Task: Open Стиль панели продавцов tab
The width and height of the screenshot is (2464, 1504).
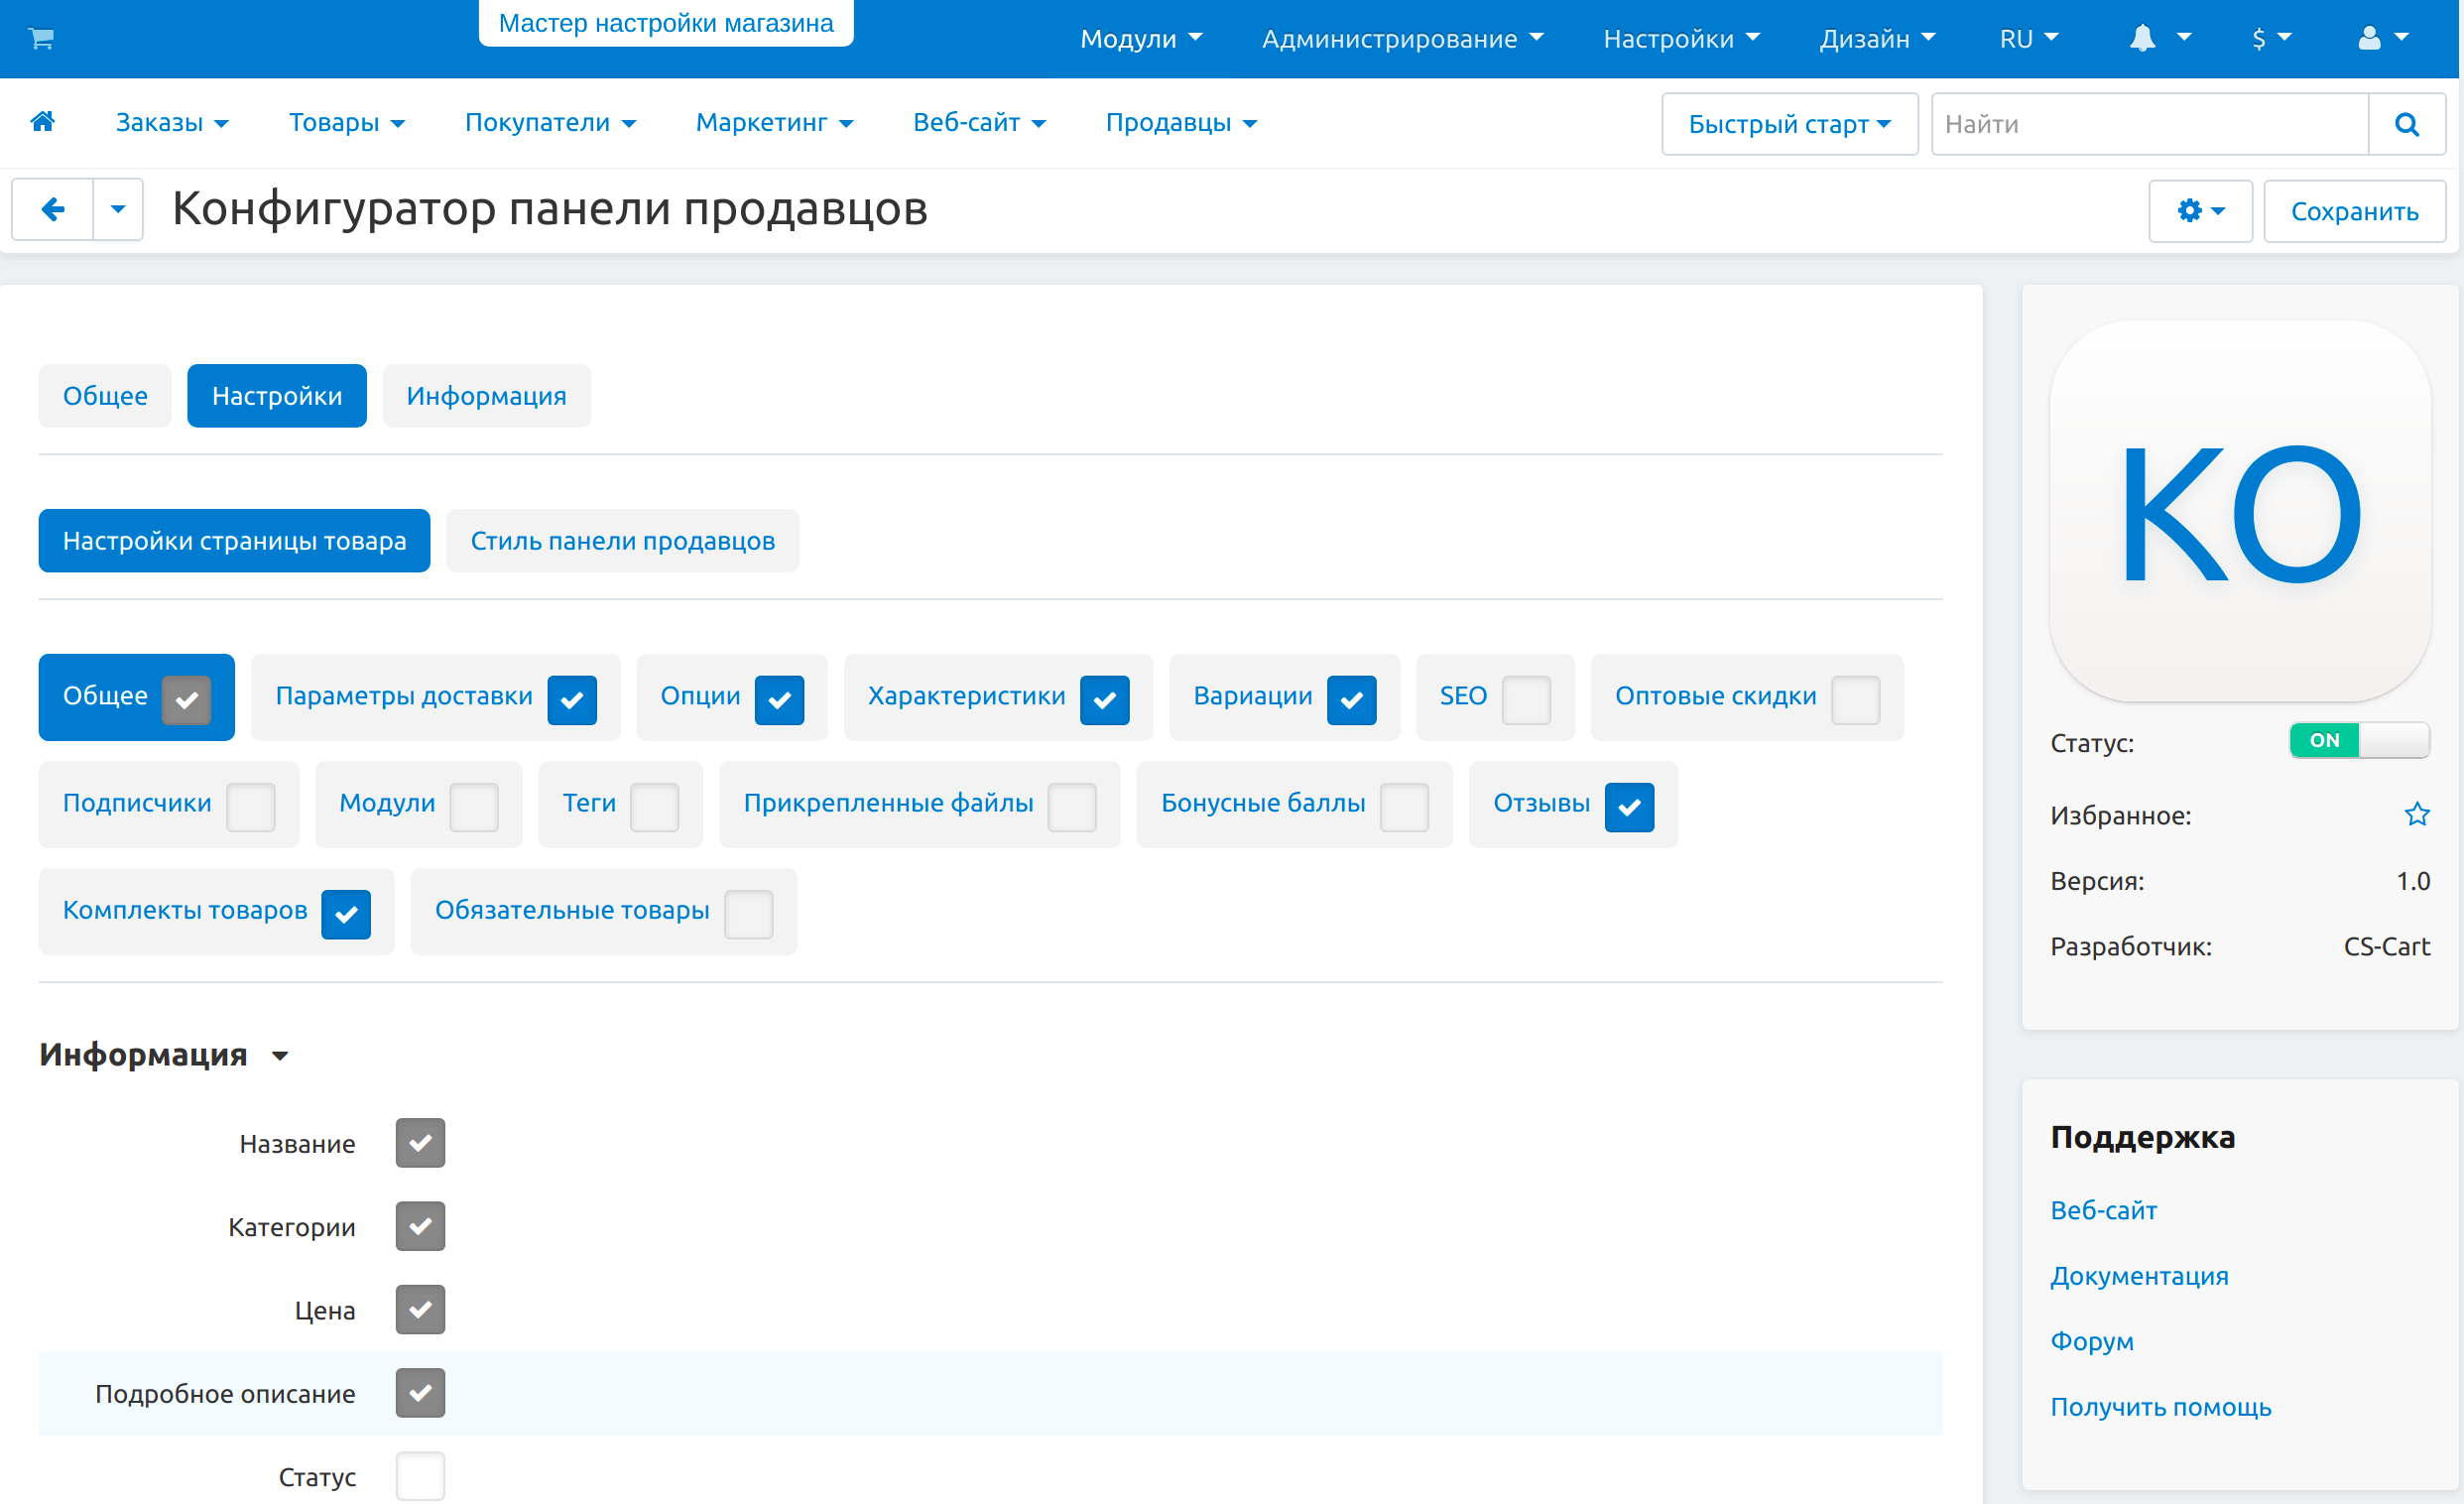Action: click(622, 541)
